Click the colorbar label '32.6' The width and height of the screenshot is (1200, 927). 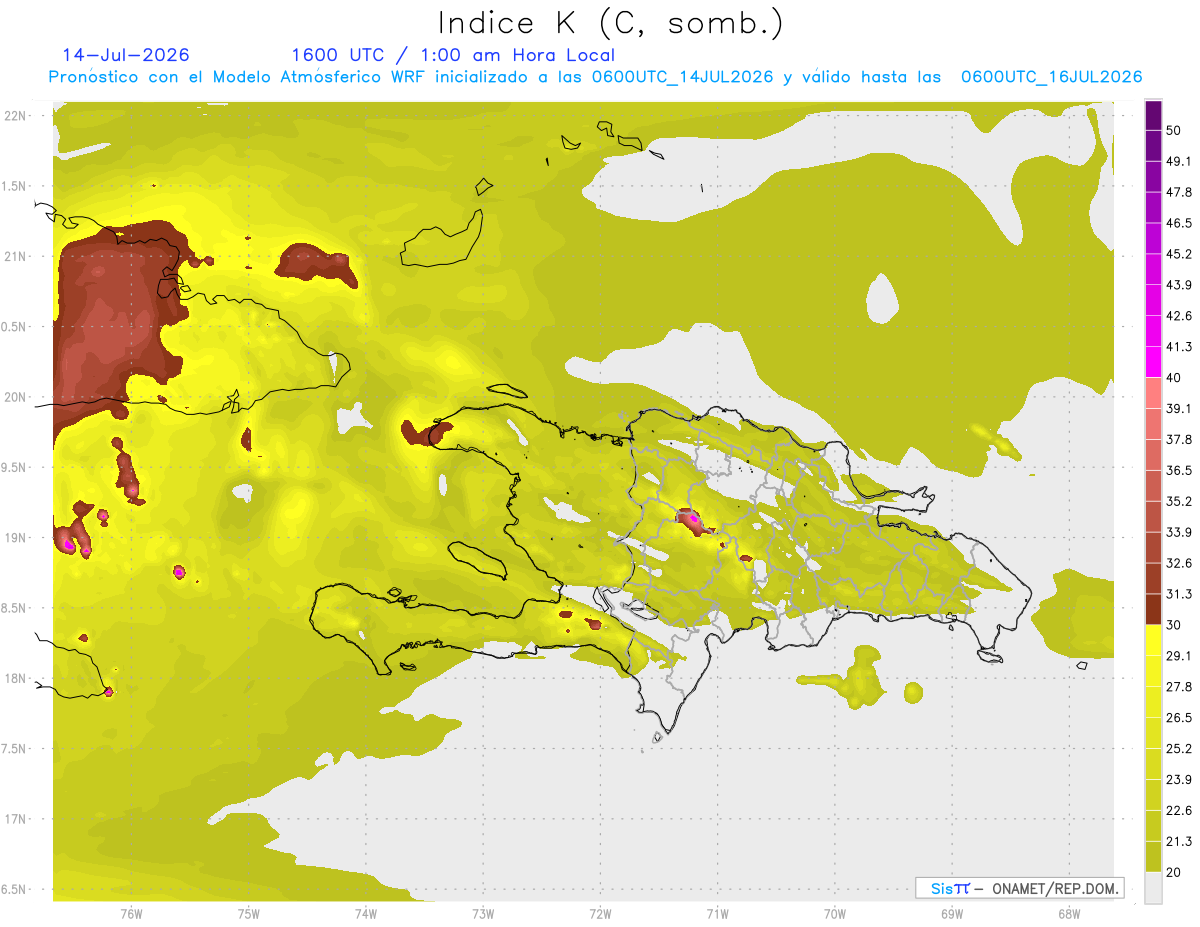pyautogui.click(x=1179, y=563)
